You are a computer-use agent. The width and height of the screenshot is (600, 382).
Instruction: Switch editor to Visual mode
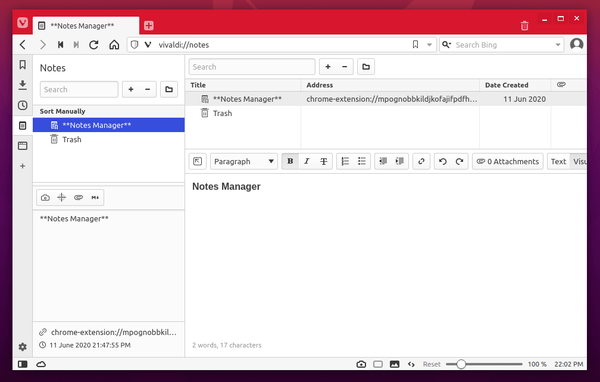579,161
